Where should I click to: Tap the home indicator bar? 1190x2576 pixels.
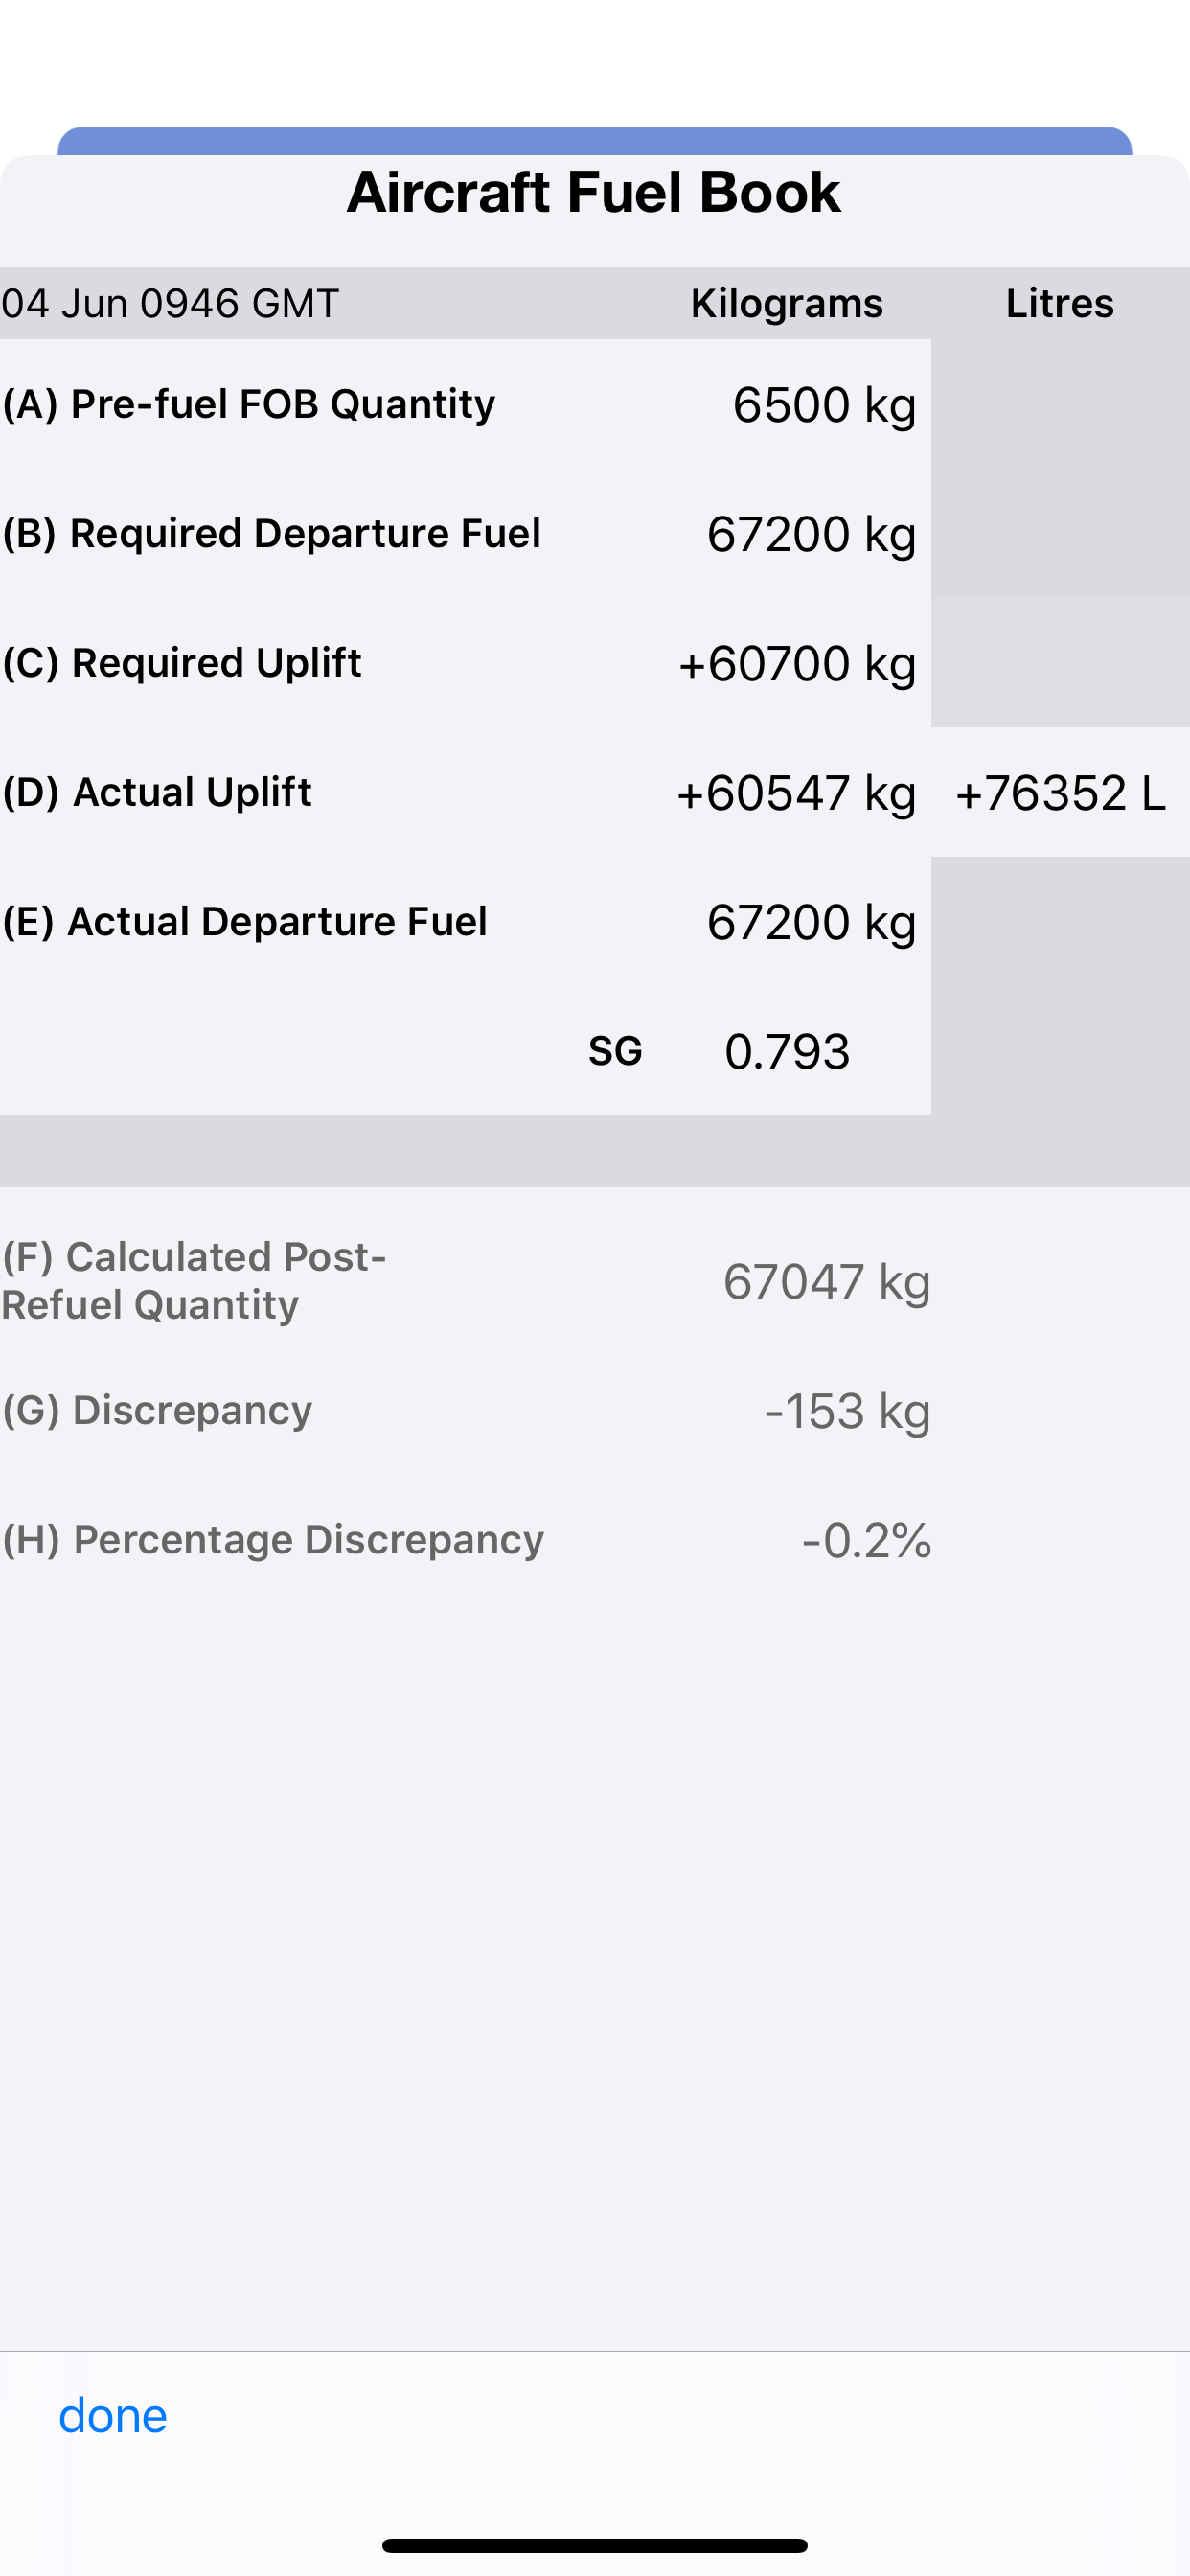coord(594,2545)
